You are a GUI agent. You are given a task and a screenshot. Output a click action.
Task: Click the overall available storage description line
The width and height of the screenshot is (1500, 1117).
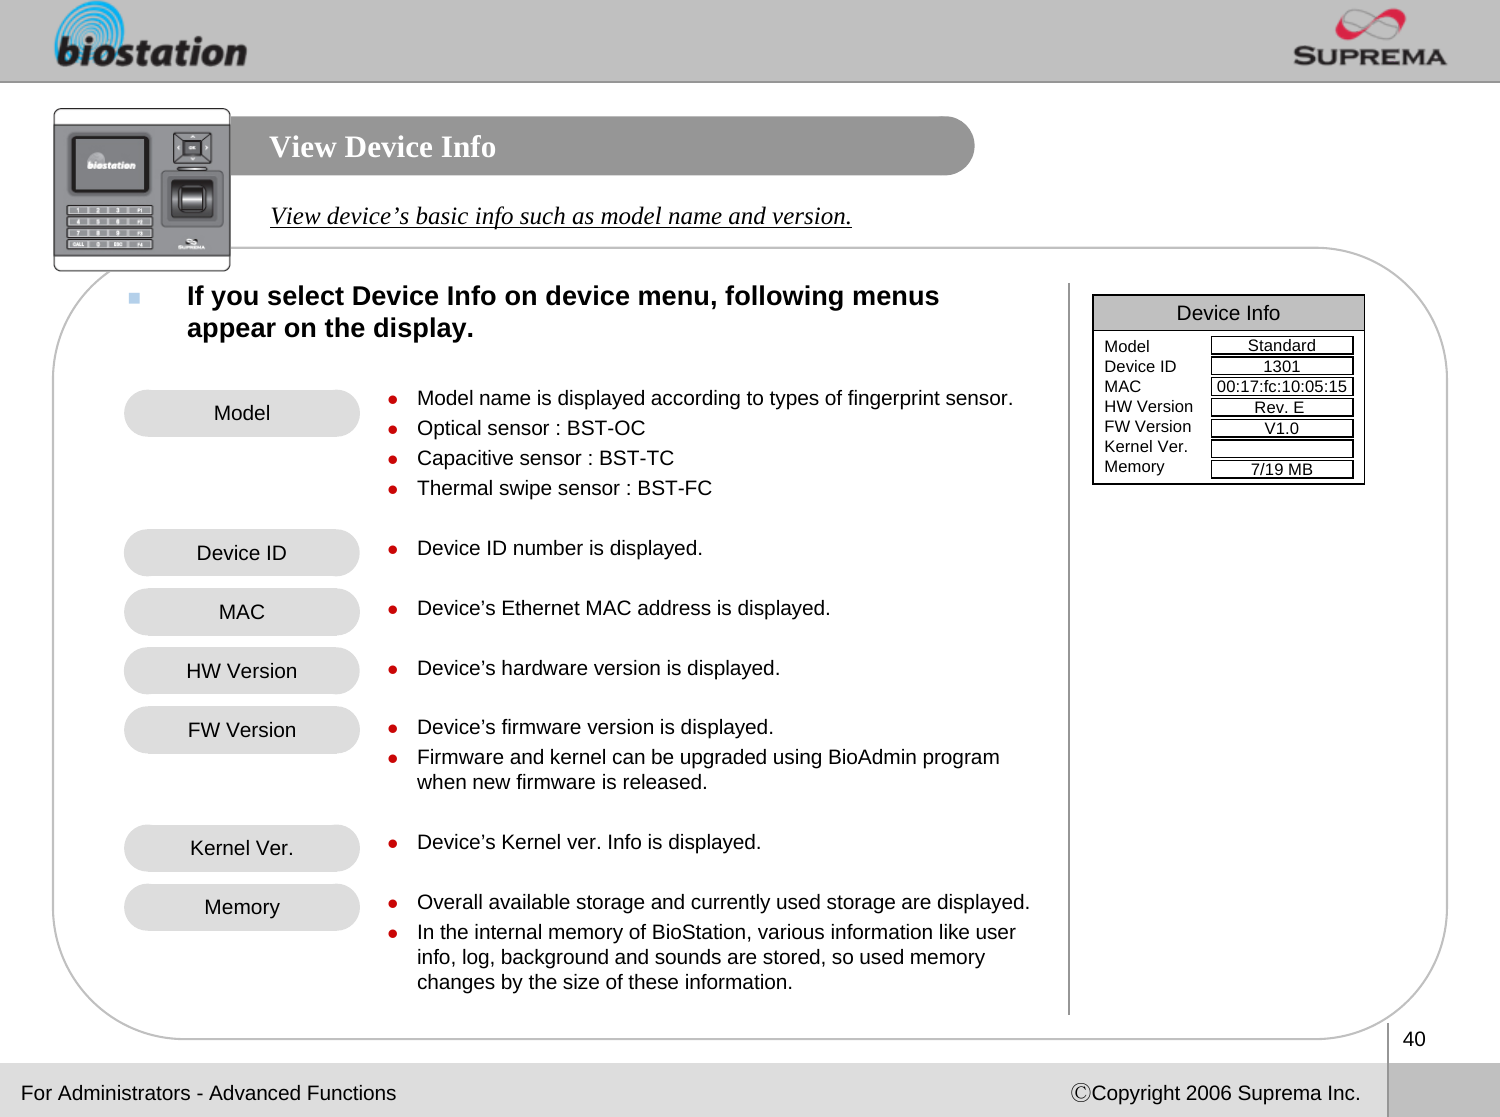point(723,902)
